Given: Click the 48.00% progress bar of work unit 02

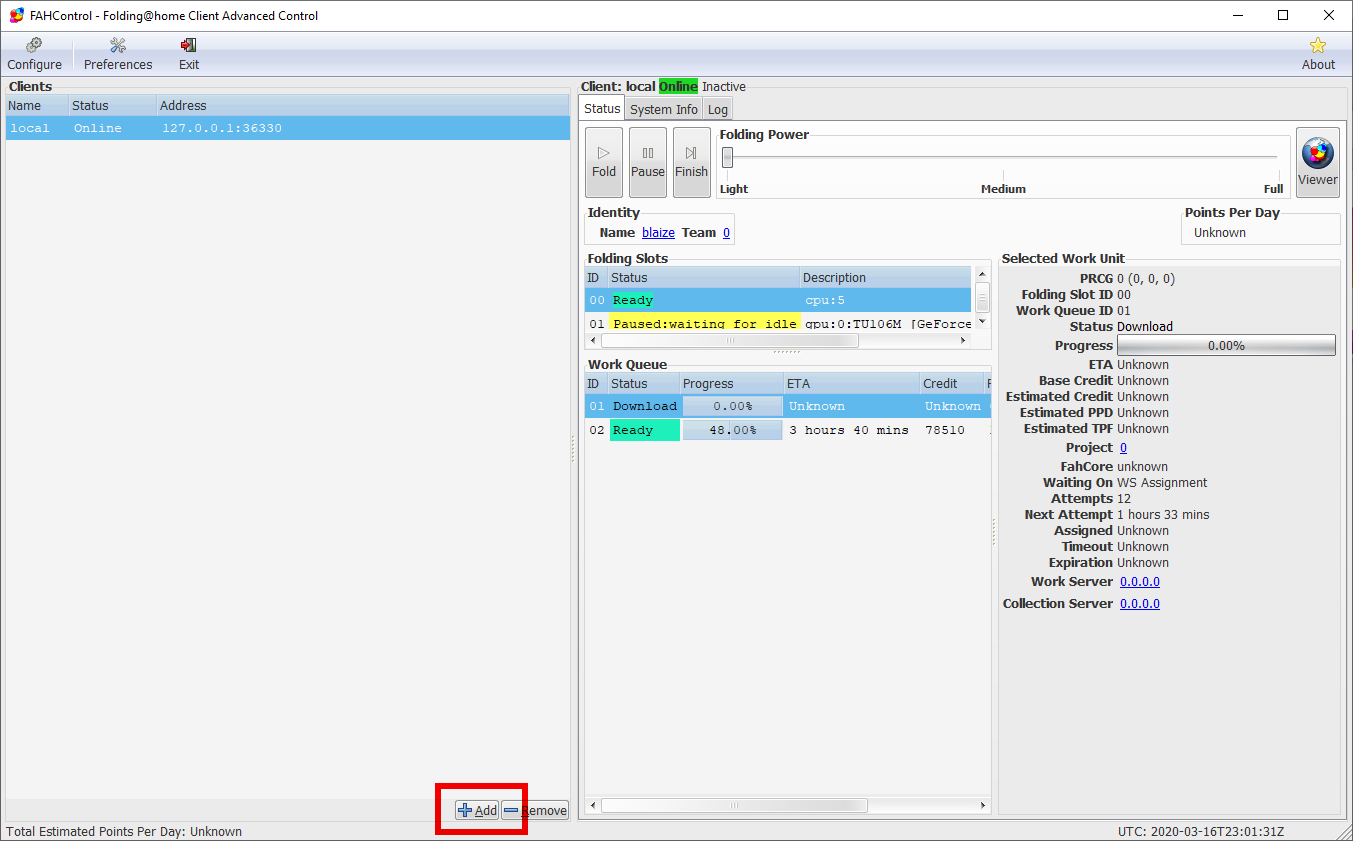Looking at the screenshot, I should (732, 430).
